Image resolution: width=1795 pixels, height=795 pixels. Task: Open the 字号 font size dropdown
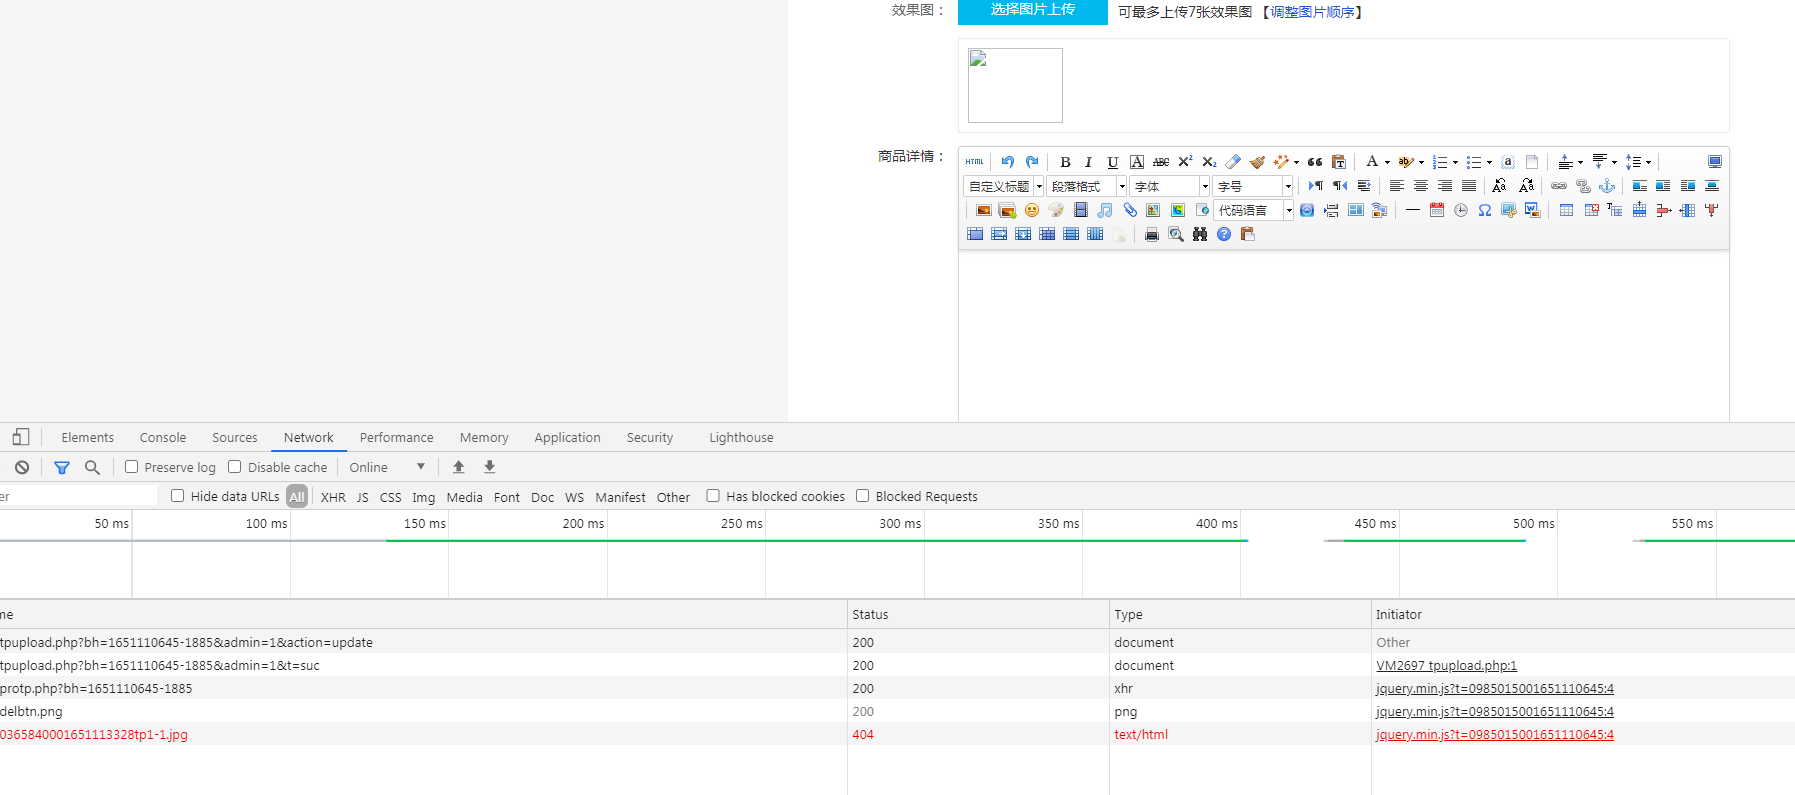click(x=1253, y=186)
